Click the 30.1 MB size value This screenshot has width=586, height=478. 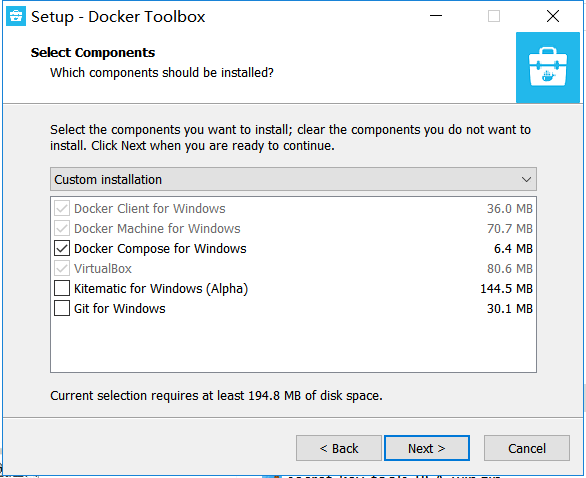coord(510,309)
